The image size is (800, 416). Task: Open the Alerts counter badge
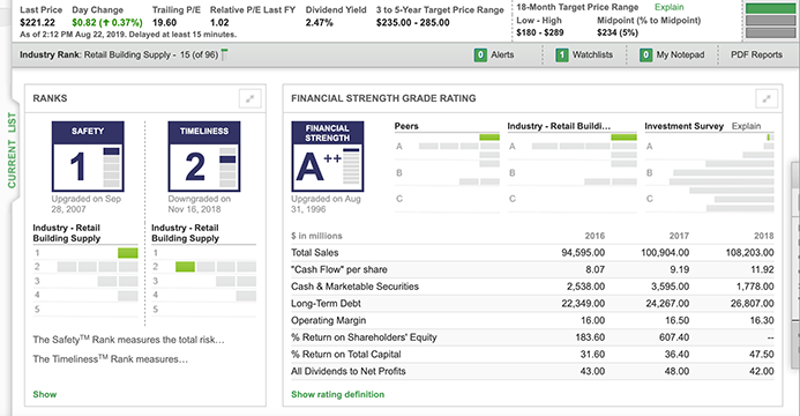click(x=481, y=55)
